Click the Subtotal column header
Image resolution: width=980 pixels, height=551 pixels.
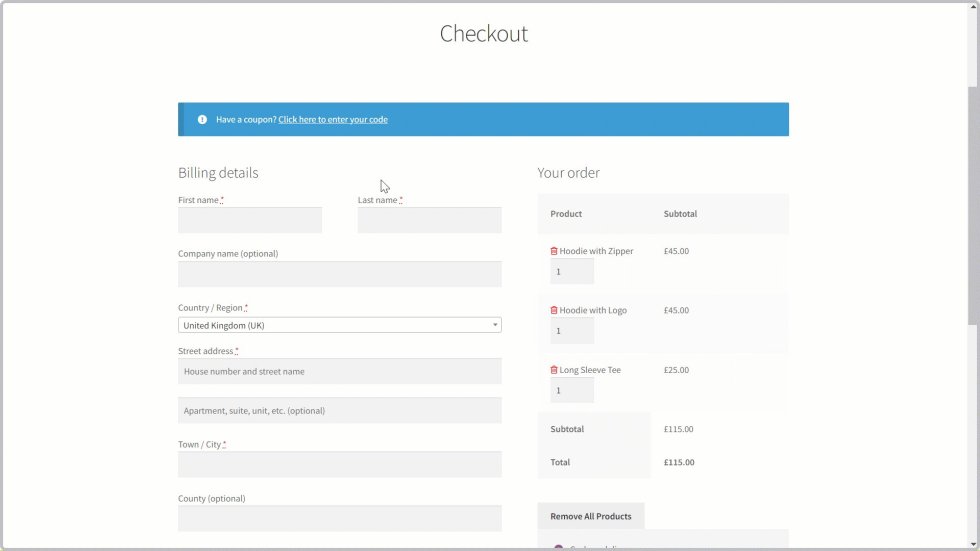click(x=680, y=214)
